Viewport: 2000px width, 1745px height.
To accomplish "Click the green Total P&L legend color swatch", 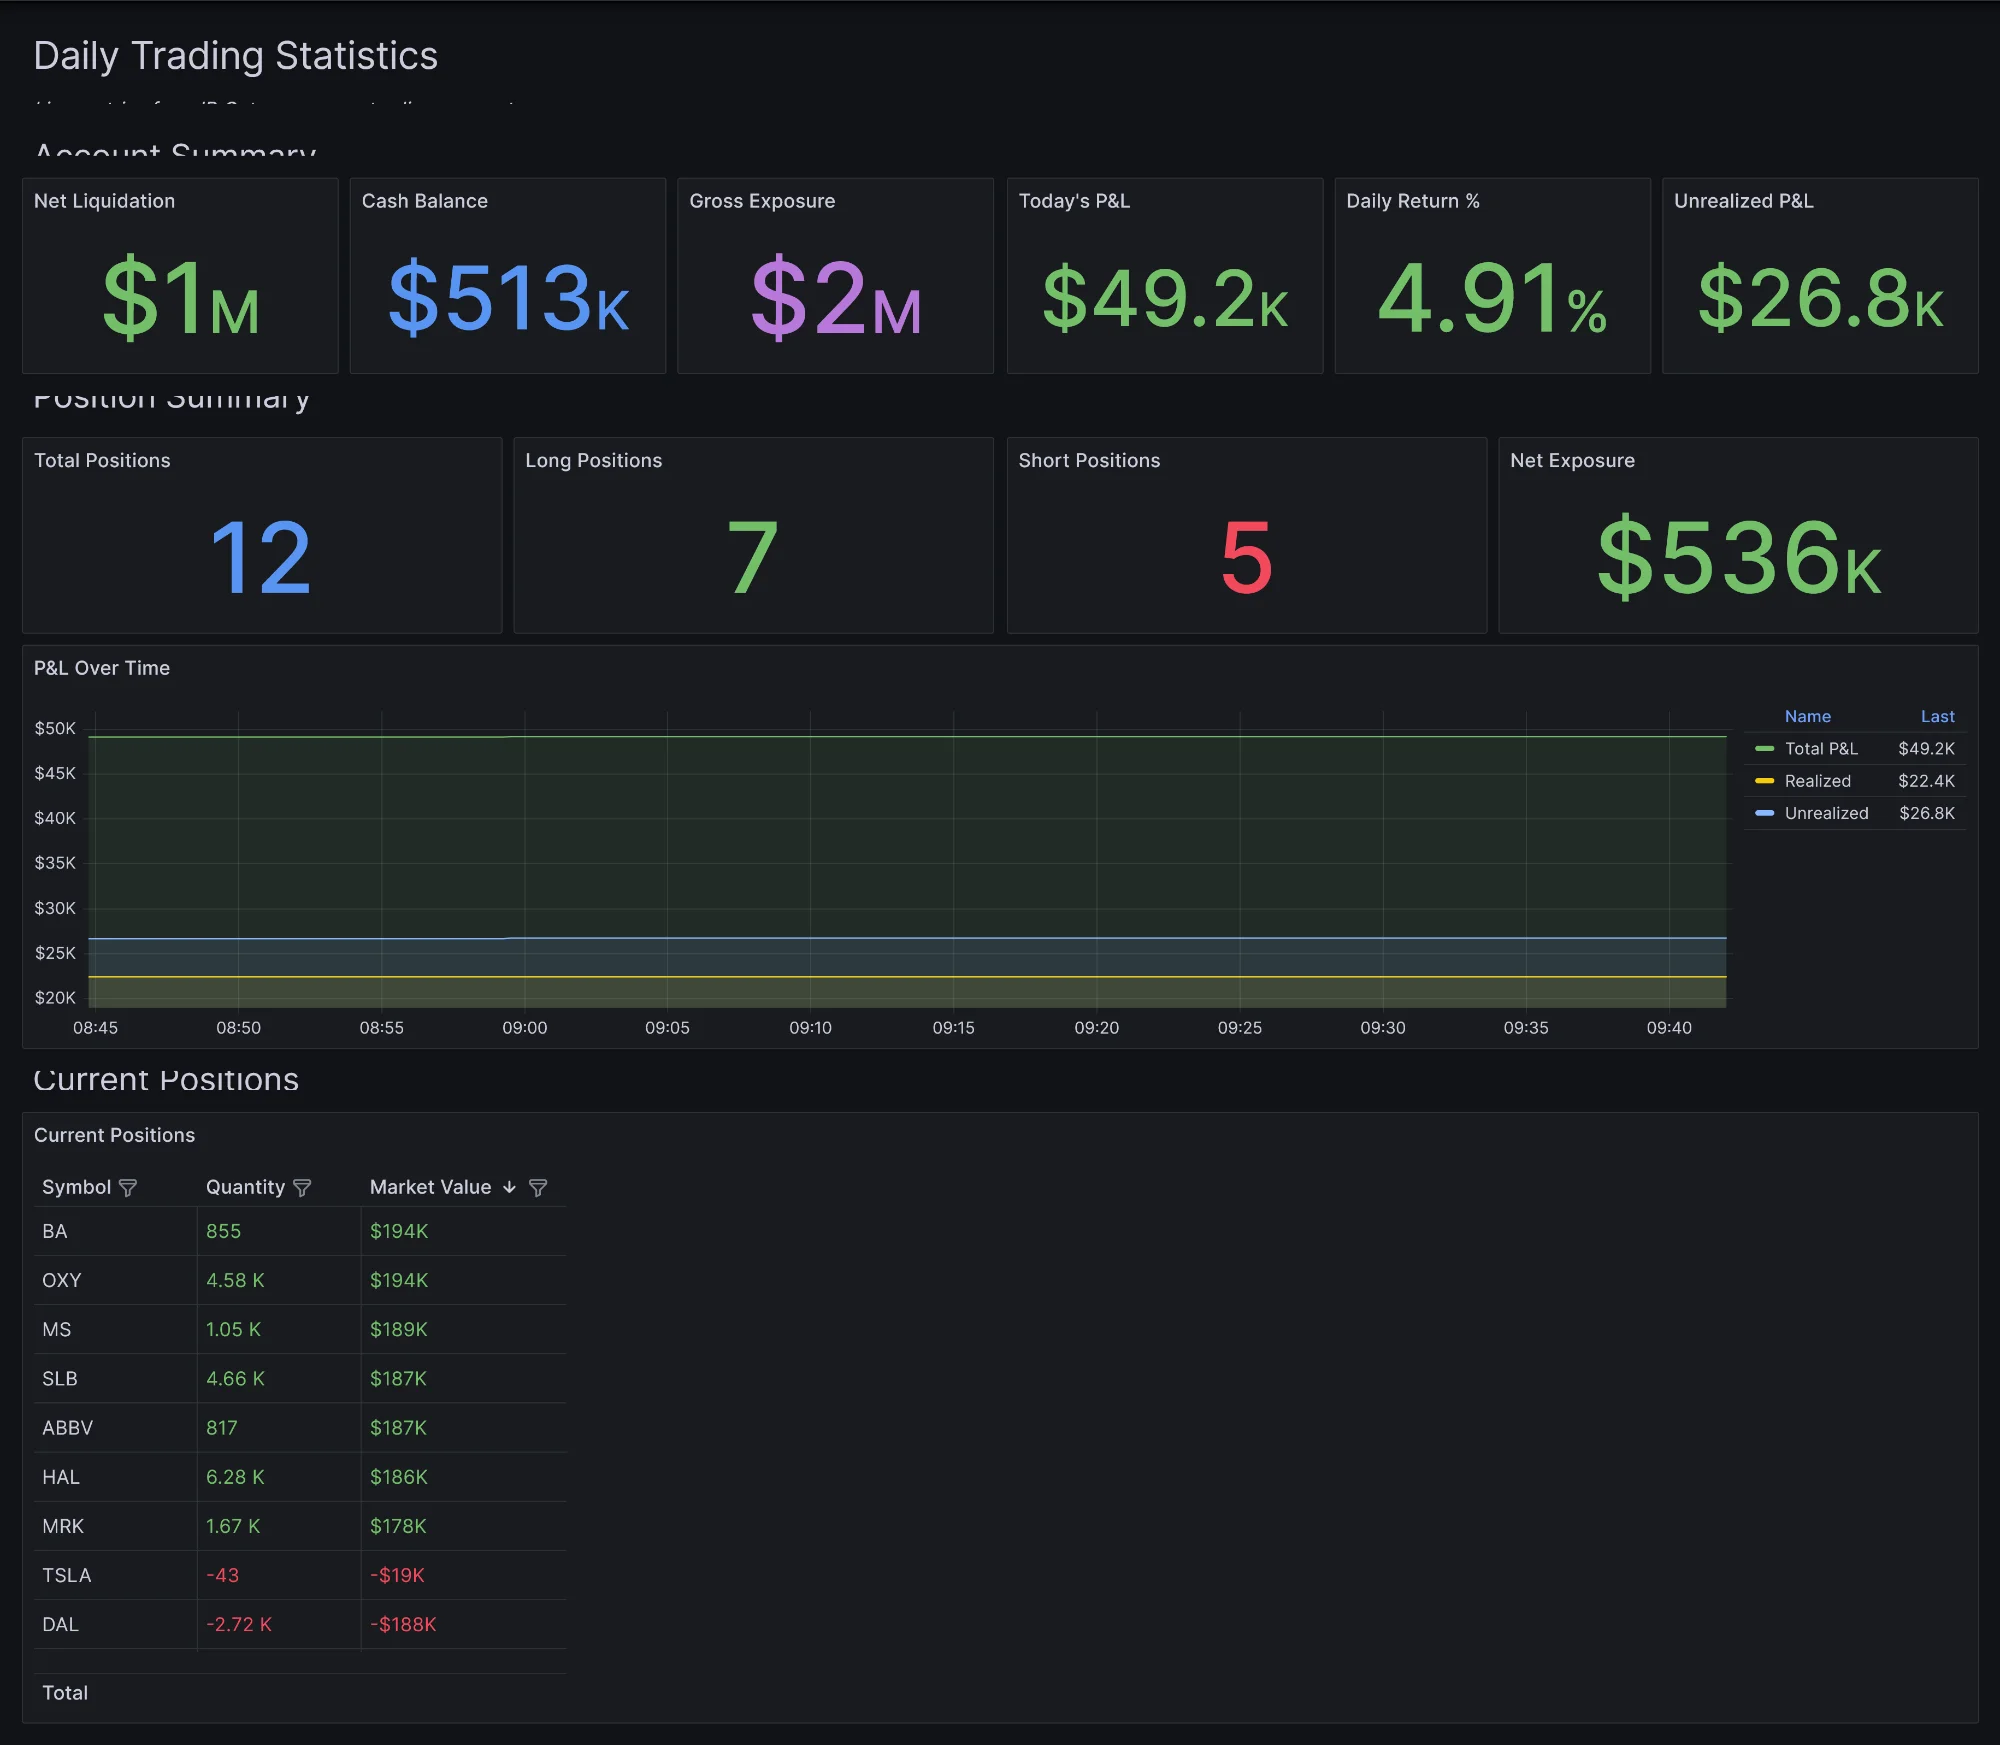I will coord(1764,749).
